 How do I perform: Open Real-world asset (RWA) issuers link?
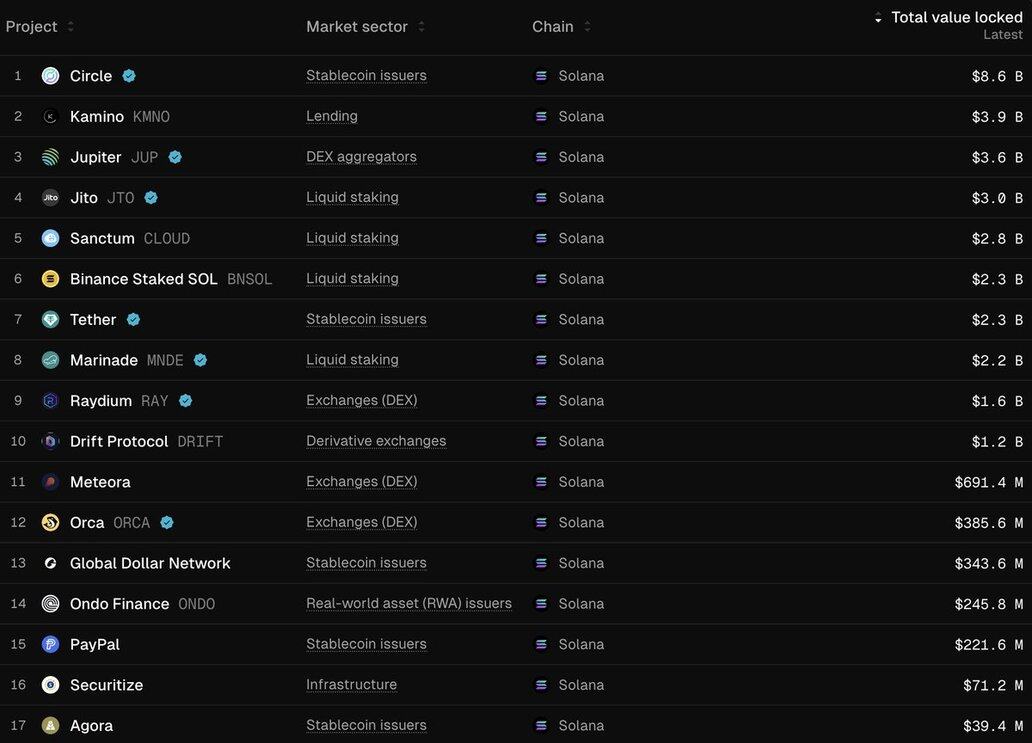[409, 603]
